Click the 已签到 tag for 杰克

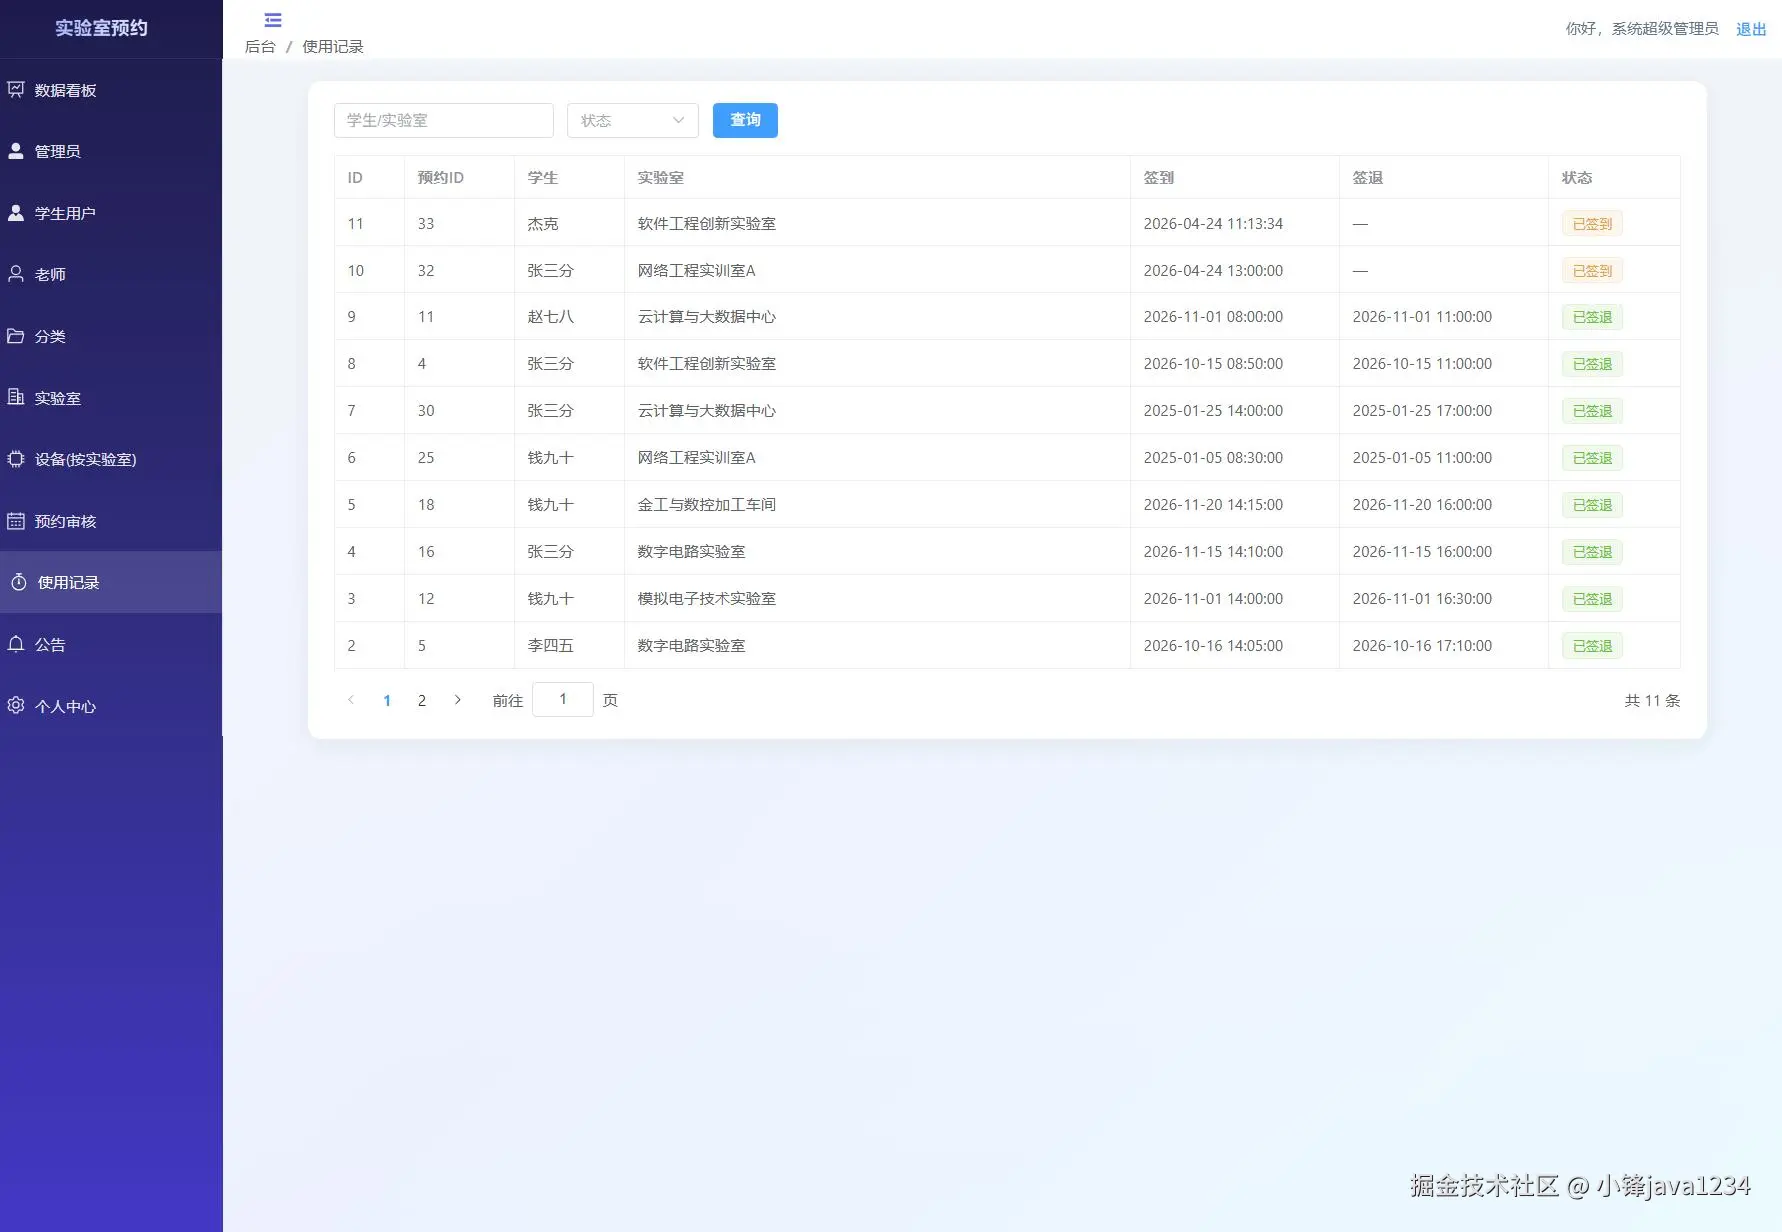pyautogui.click(x=1592, y=224)
